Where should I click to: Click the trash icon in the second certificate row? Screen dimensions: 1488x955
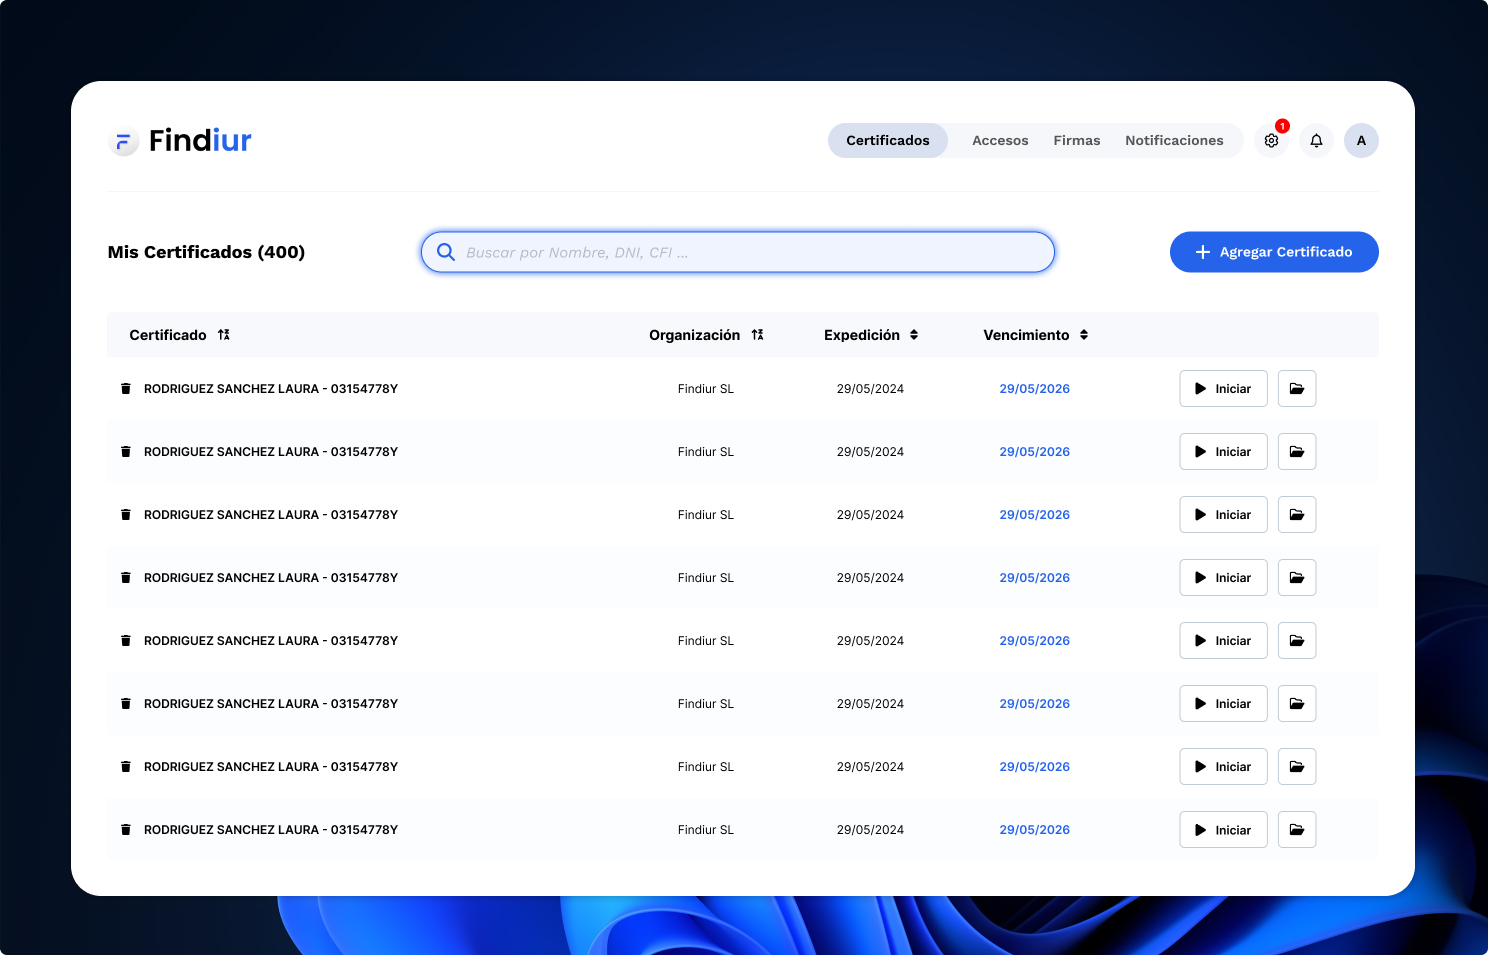point(126,451)
